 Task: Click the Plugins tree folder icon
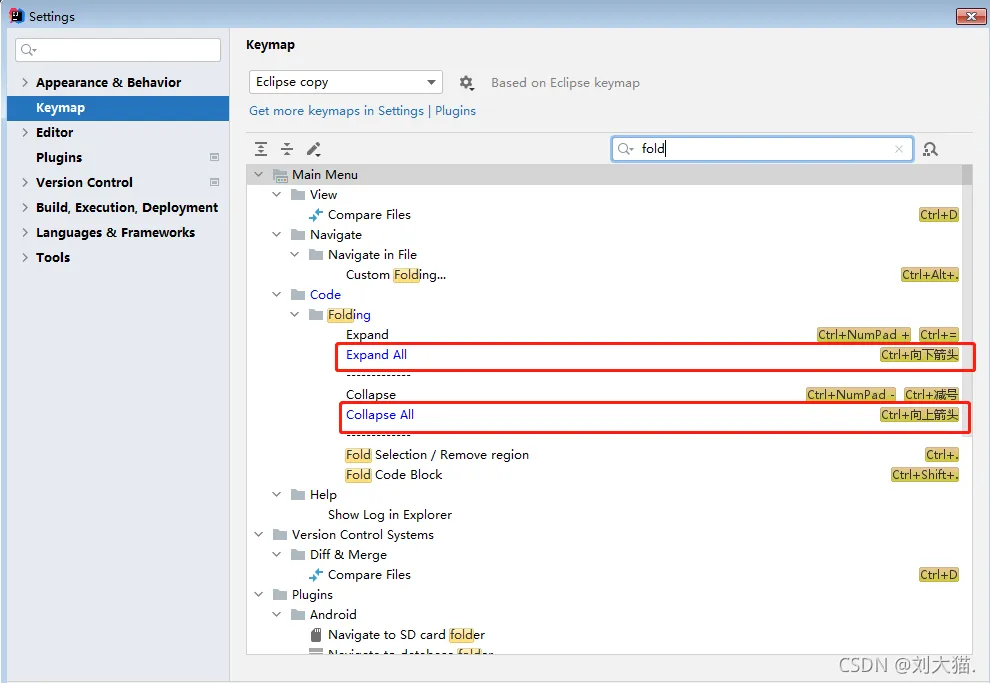[280, 595]
